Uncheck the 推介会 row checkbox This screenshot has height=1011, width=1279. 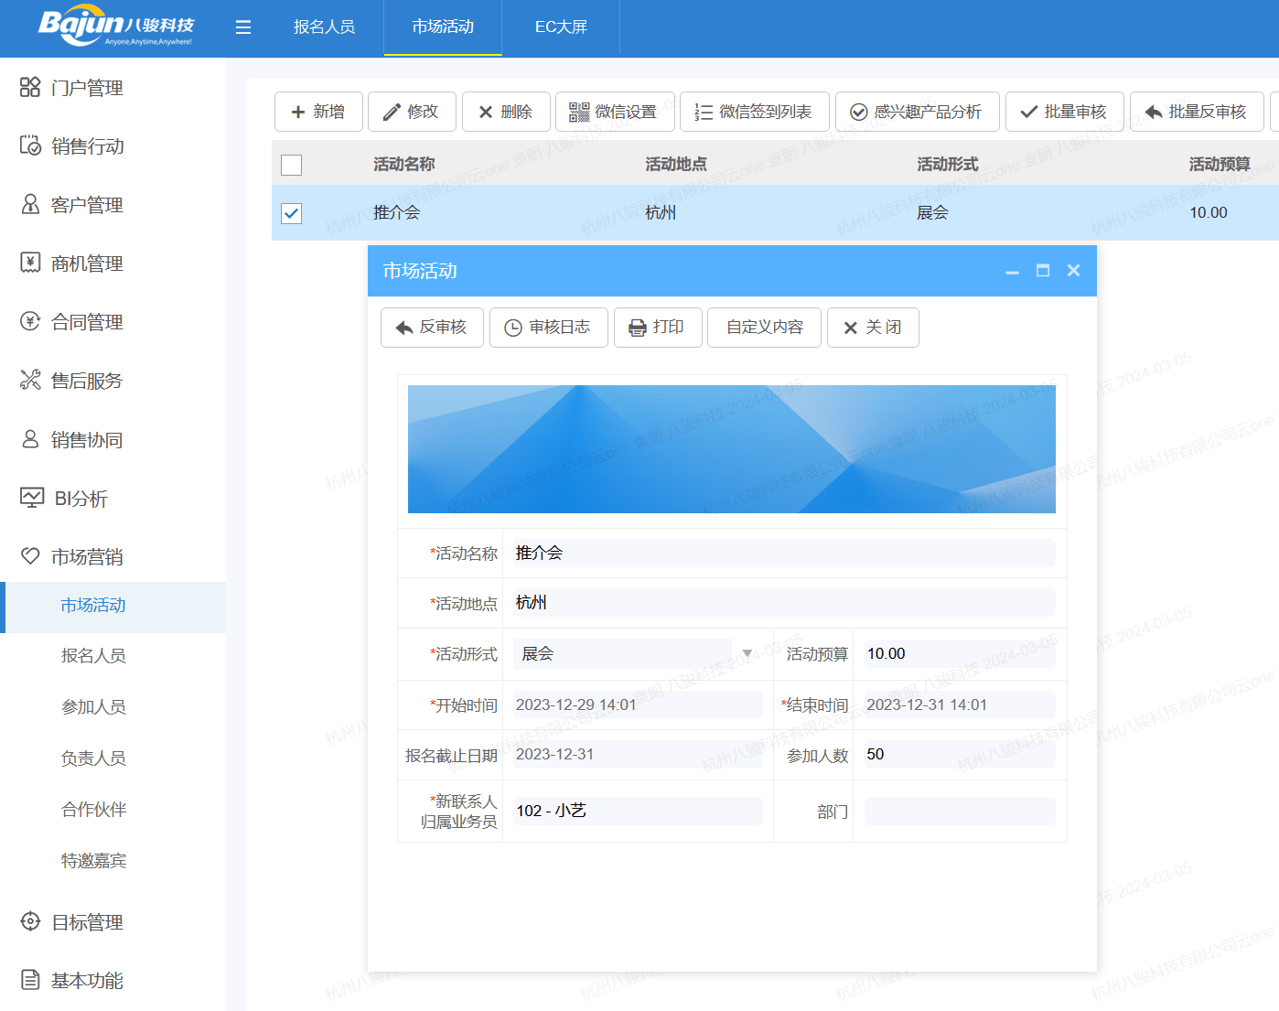point(291,213)
